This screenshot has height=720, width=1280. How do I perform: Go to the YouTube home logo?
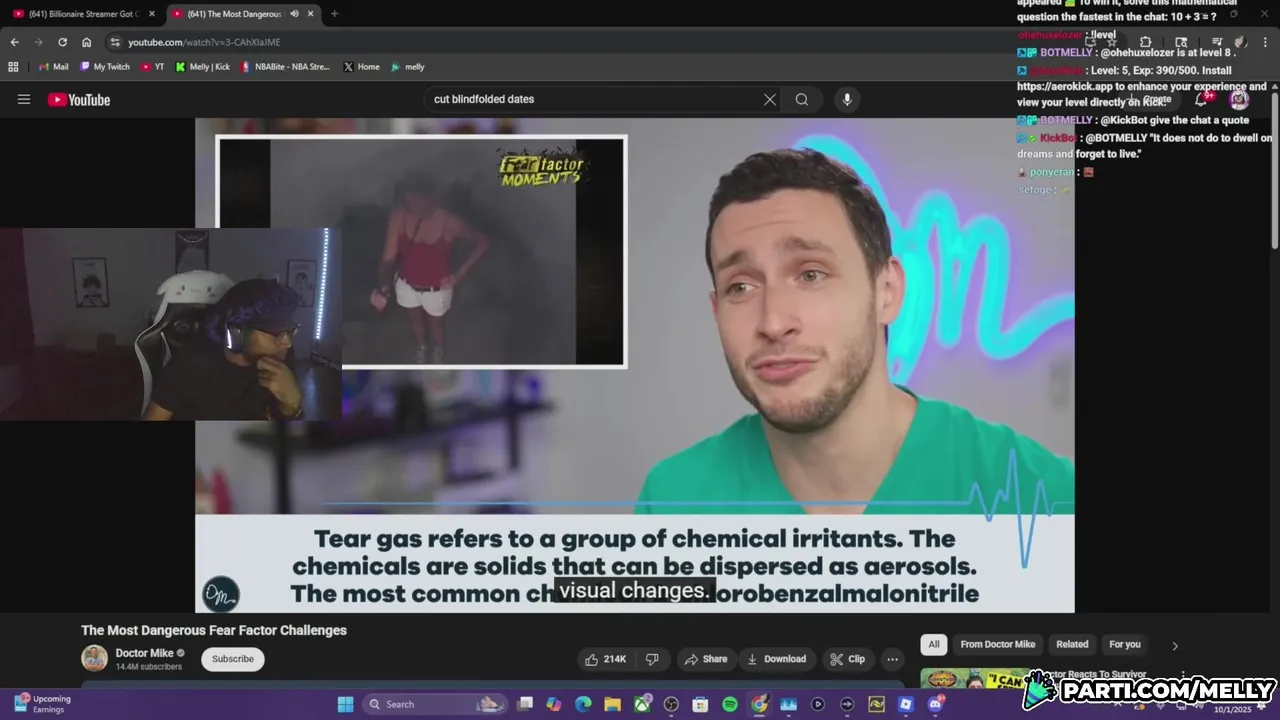(x=78, y=99)
